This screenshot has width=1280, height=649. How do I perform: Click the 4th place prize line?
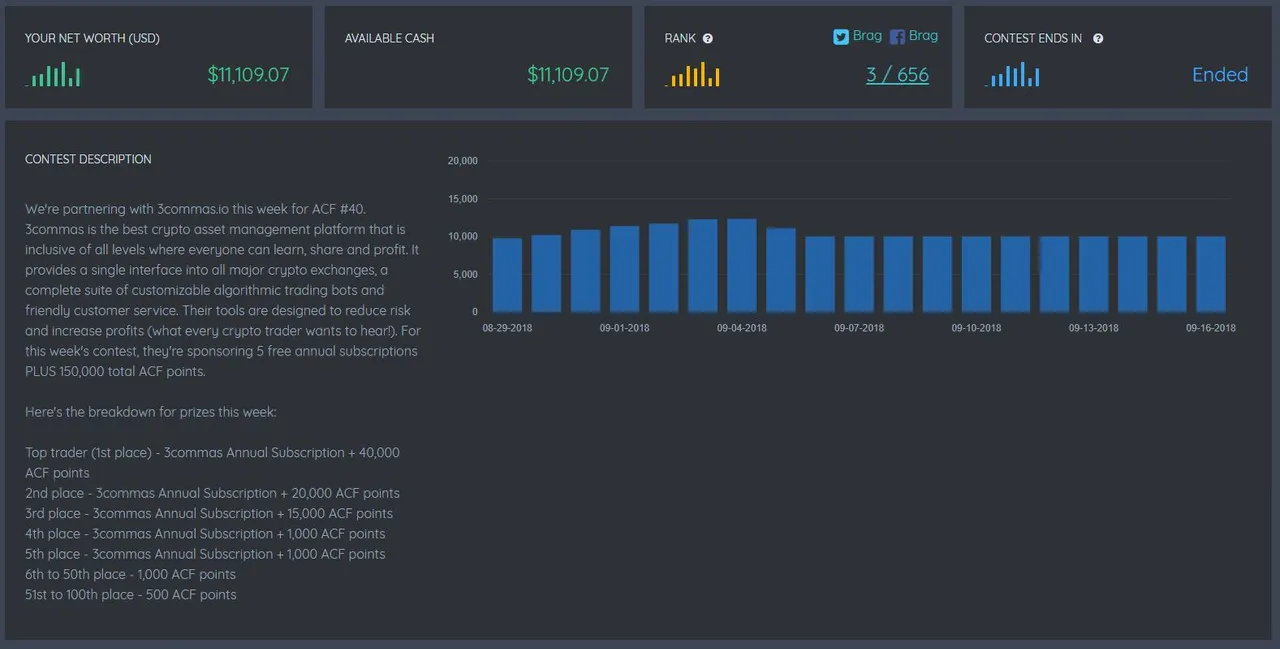point(205,534)
